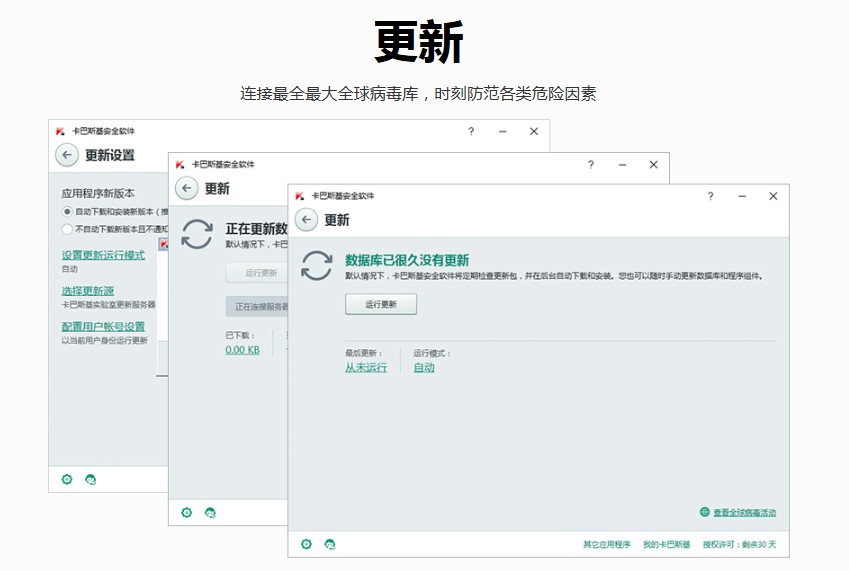Open support agent icon in middle 更新 window
This screenshot has width=849, height=571.
210,512
